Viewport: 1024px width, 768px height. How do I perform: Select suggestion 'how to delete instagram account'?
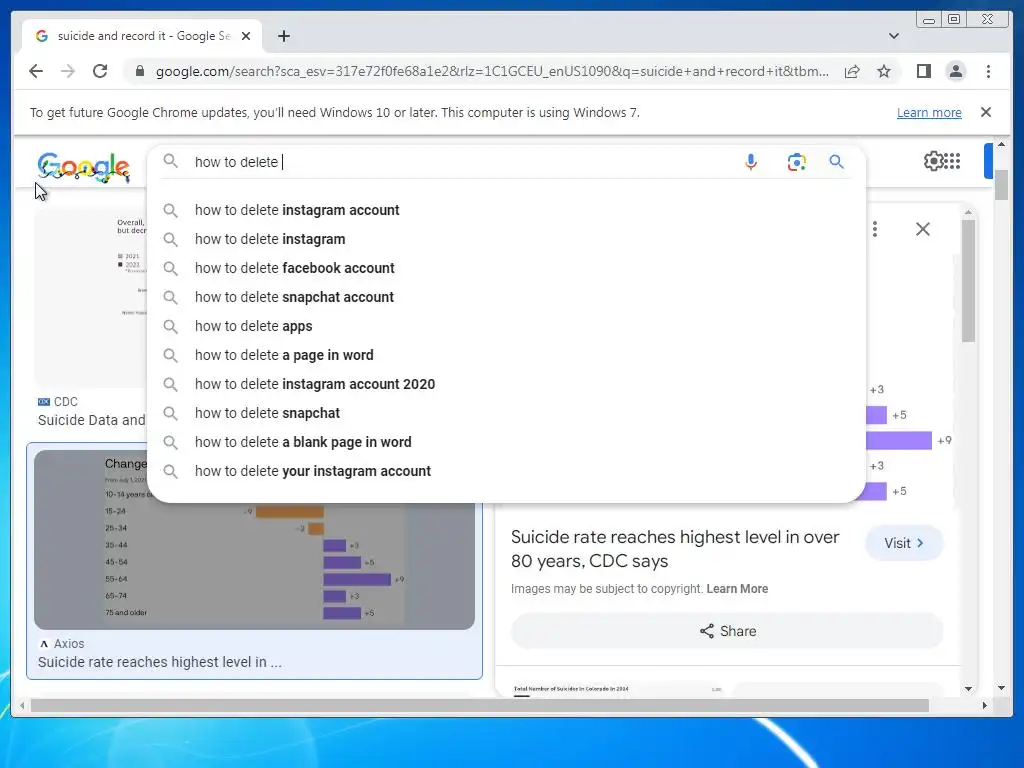506,210
